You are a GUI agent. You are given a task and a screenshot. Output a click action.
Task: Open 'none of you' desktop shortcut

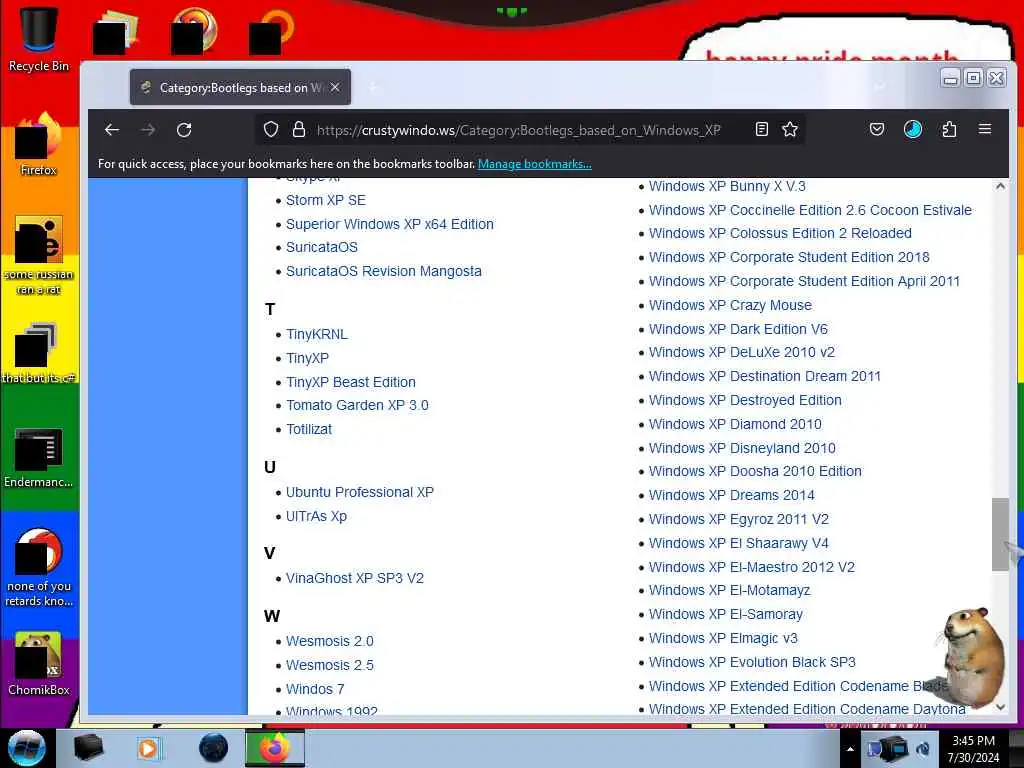pyautogui.click(x=39, y=568)
